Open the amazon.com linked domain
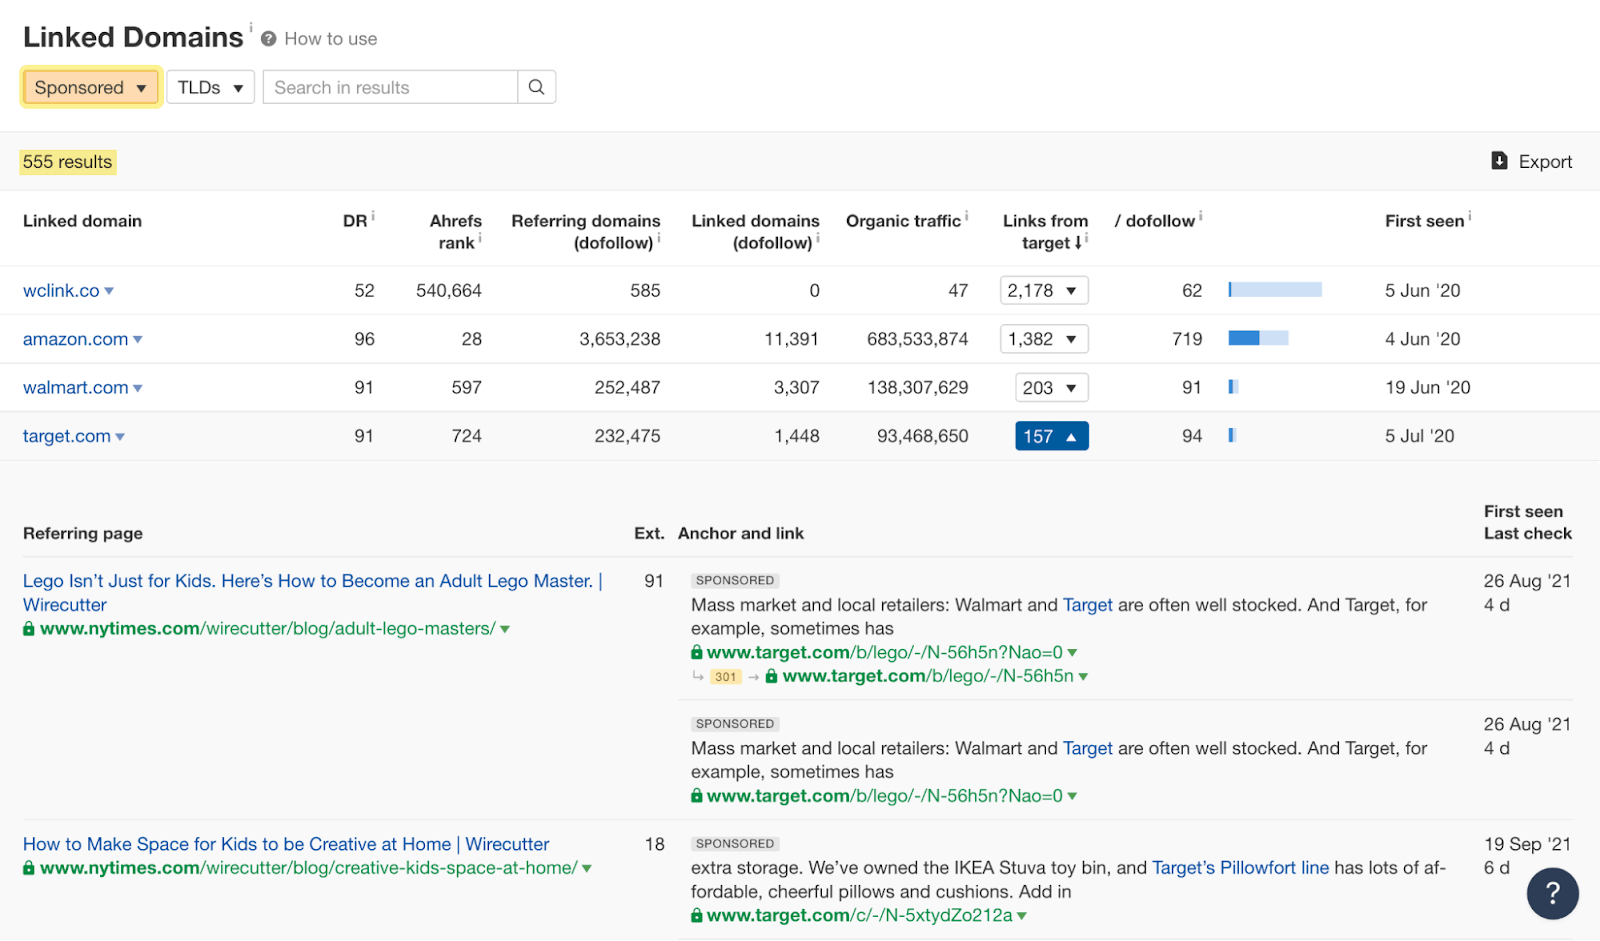This screenshot has height=941, width=1600. [74, 338]
